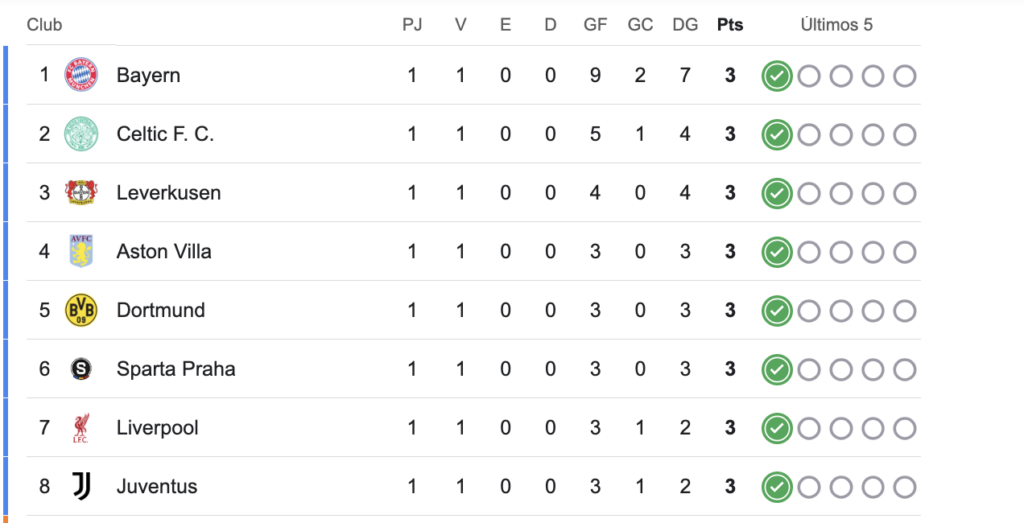1024x523 pixels.
Task: Click the Club column header
Action: (x=44, y=25)
